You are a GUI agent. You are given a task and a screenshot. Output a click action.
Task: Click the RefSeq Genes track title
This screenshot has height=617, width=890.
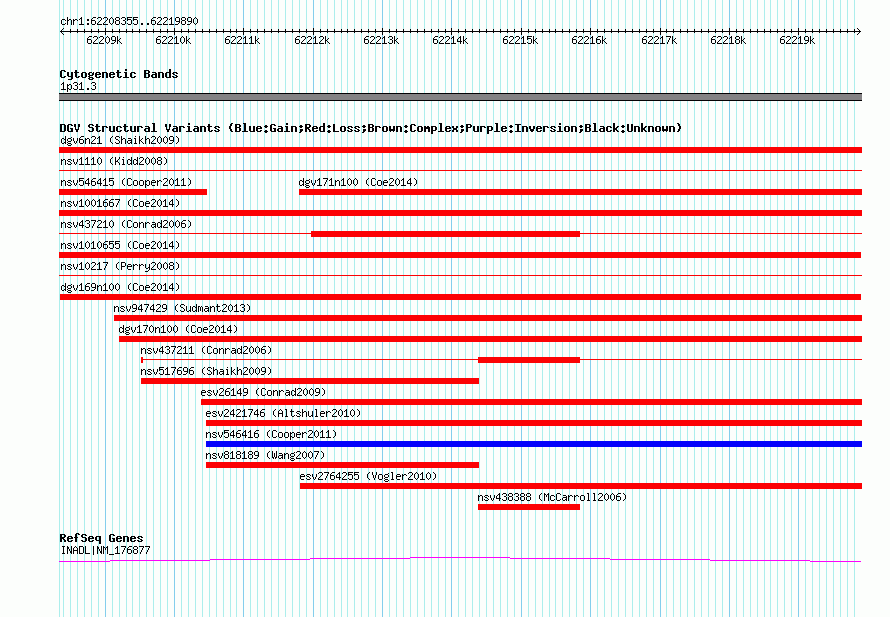pos(101,538)
